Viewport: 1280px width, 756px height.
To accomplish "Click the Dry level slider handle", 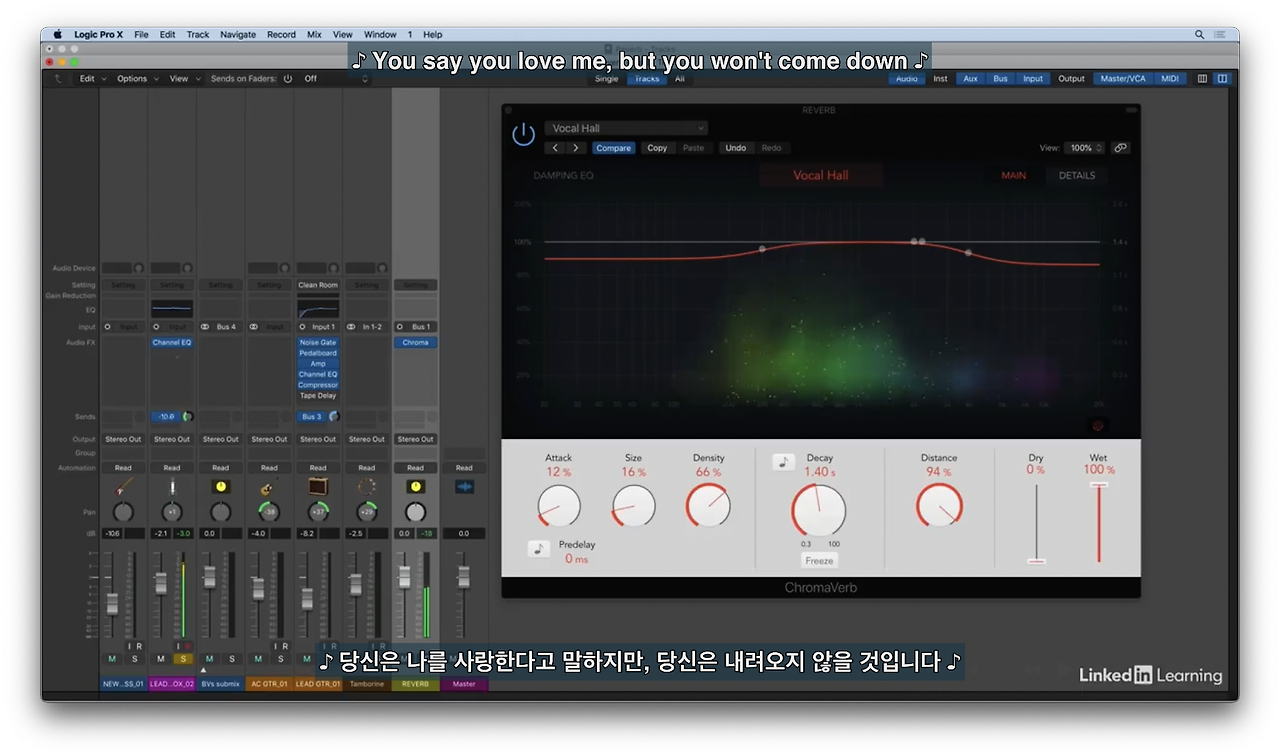I will pyautogui.click(x=1036, y=561).
